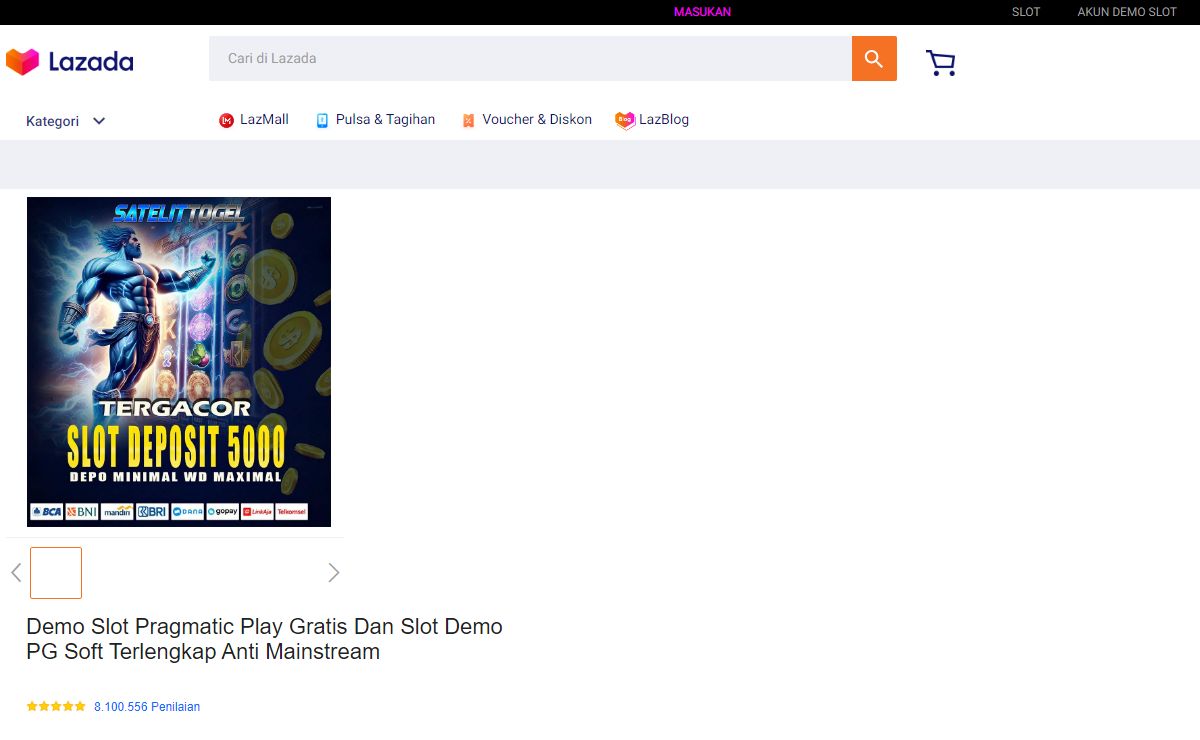The image size is (1200, 740).
Task: Show previous product thumbnail arrow
Action: point(16,572)
